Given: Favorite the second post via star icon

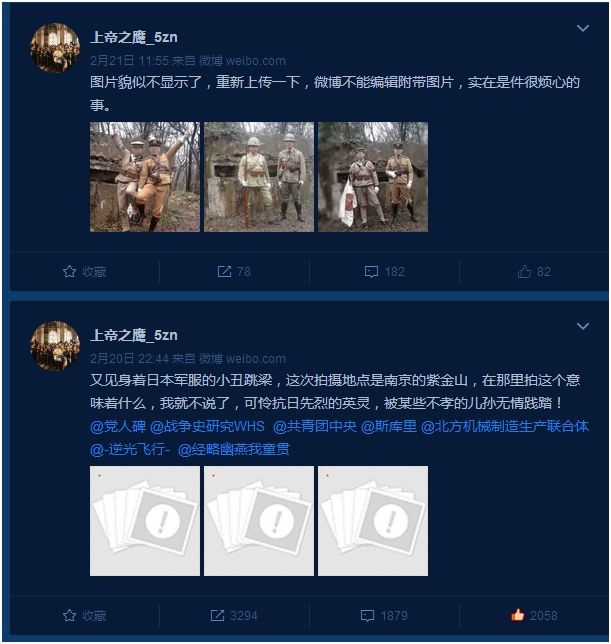Looking at the screenshot, I should [x=85, y=615].
